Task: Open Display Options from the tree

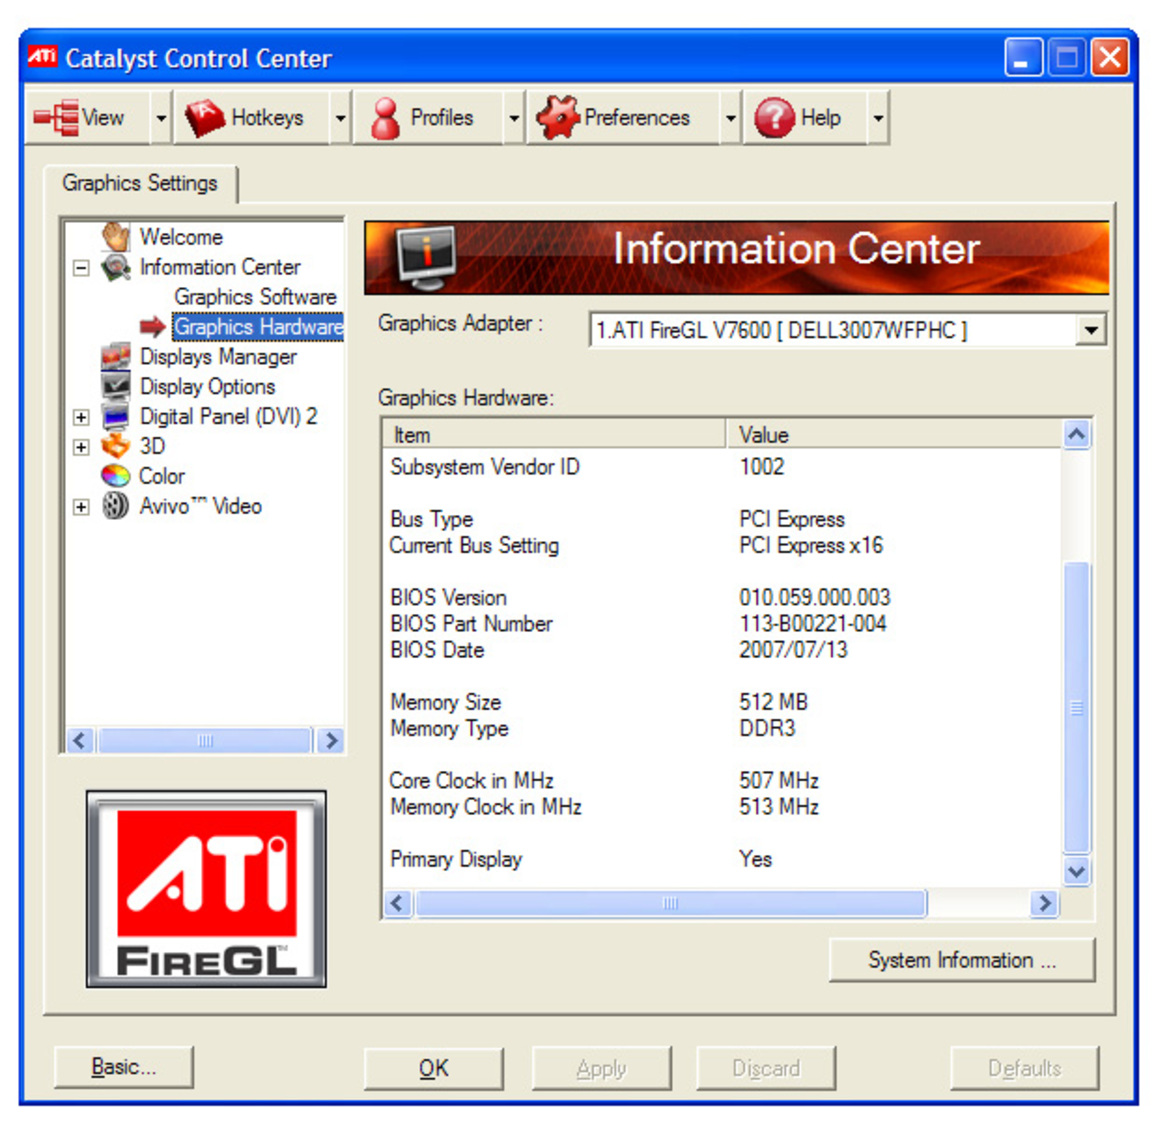Action: (x=207, y=386)
